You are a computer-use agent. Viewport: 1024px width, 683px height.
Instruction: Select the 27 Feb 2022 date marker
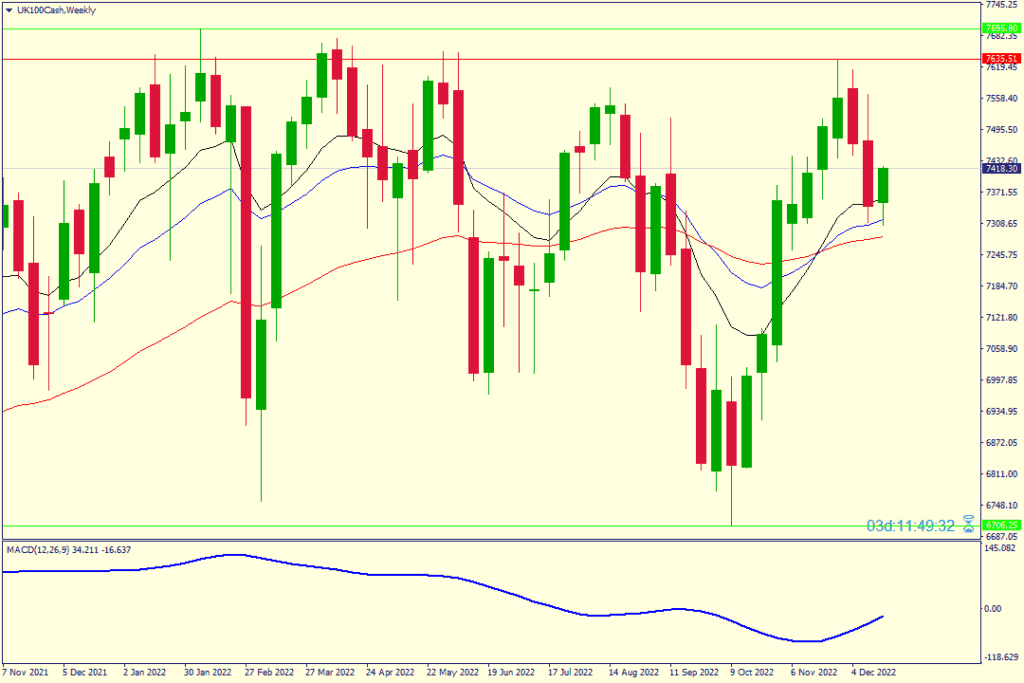[x=270, y=673]
